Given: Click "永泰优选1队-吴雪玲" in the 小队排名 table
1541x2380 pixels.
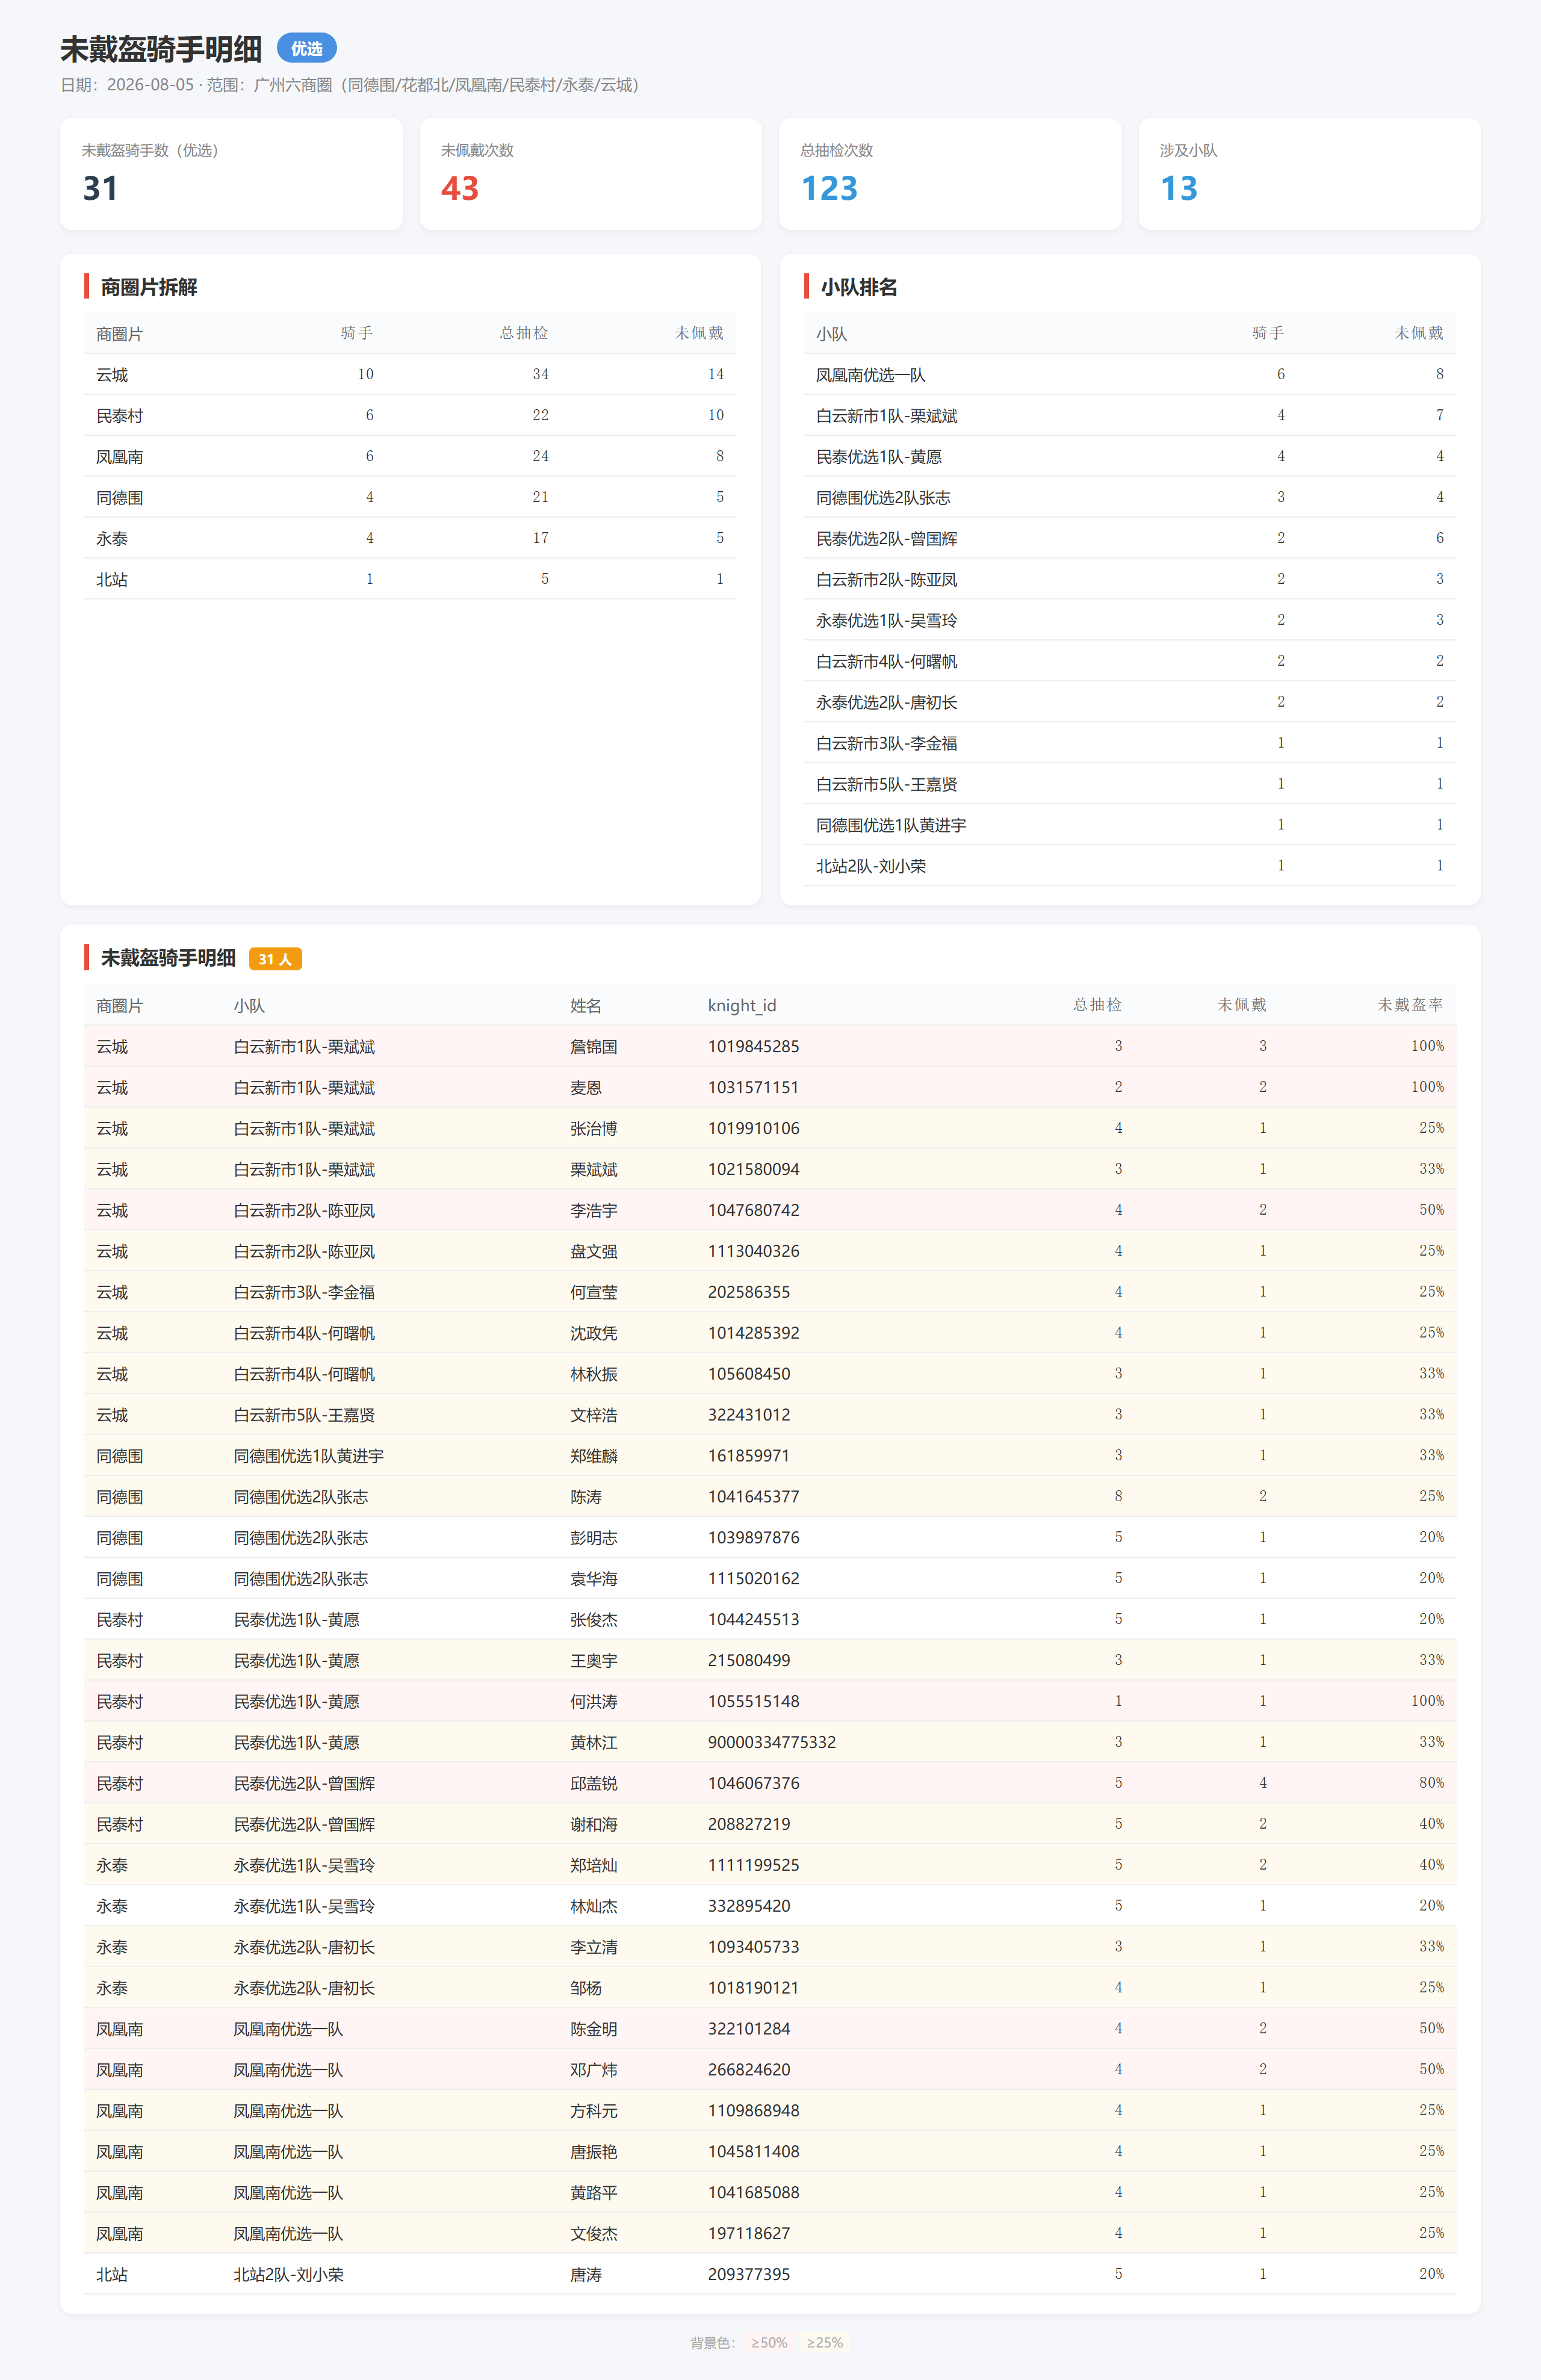Looking at the screenshot, I should [x=887, y=621].
